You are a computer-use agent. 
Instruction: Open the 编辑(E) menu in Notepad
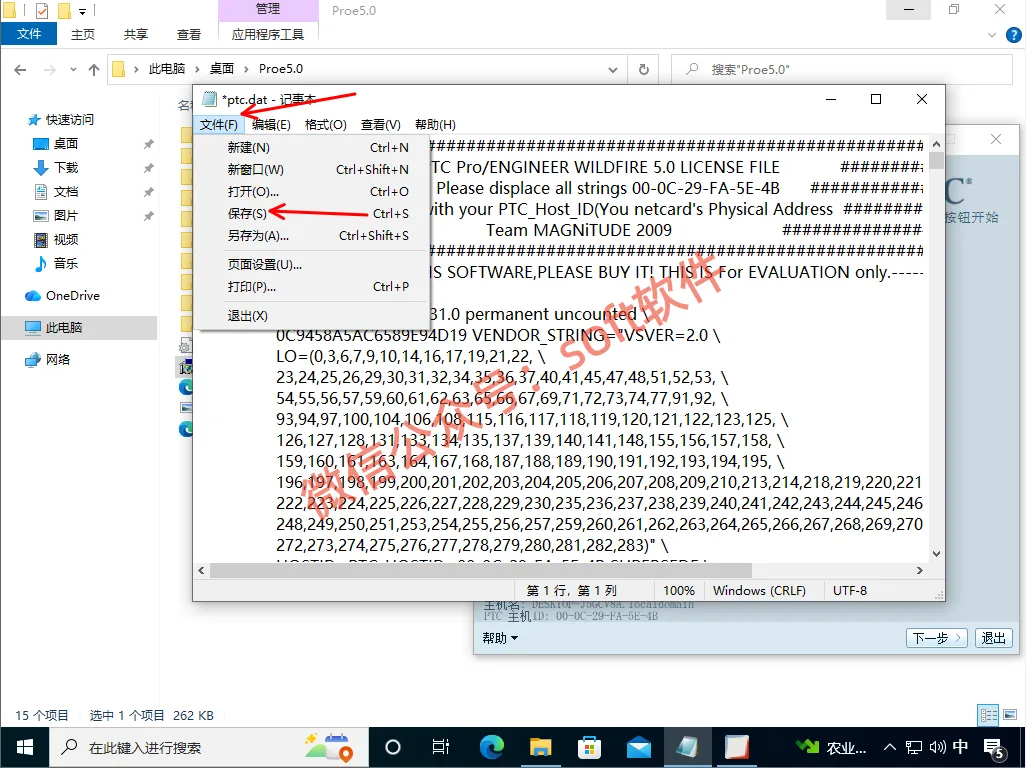(271, 124)
